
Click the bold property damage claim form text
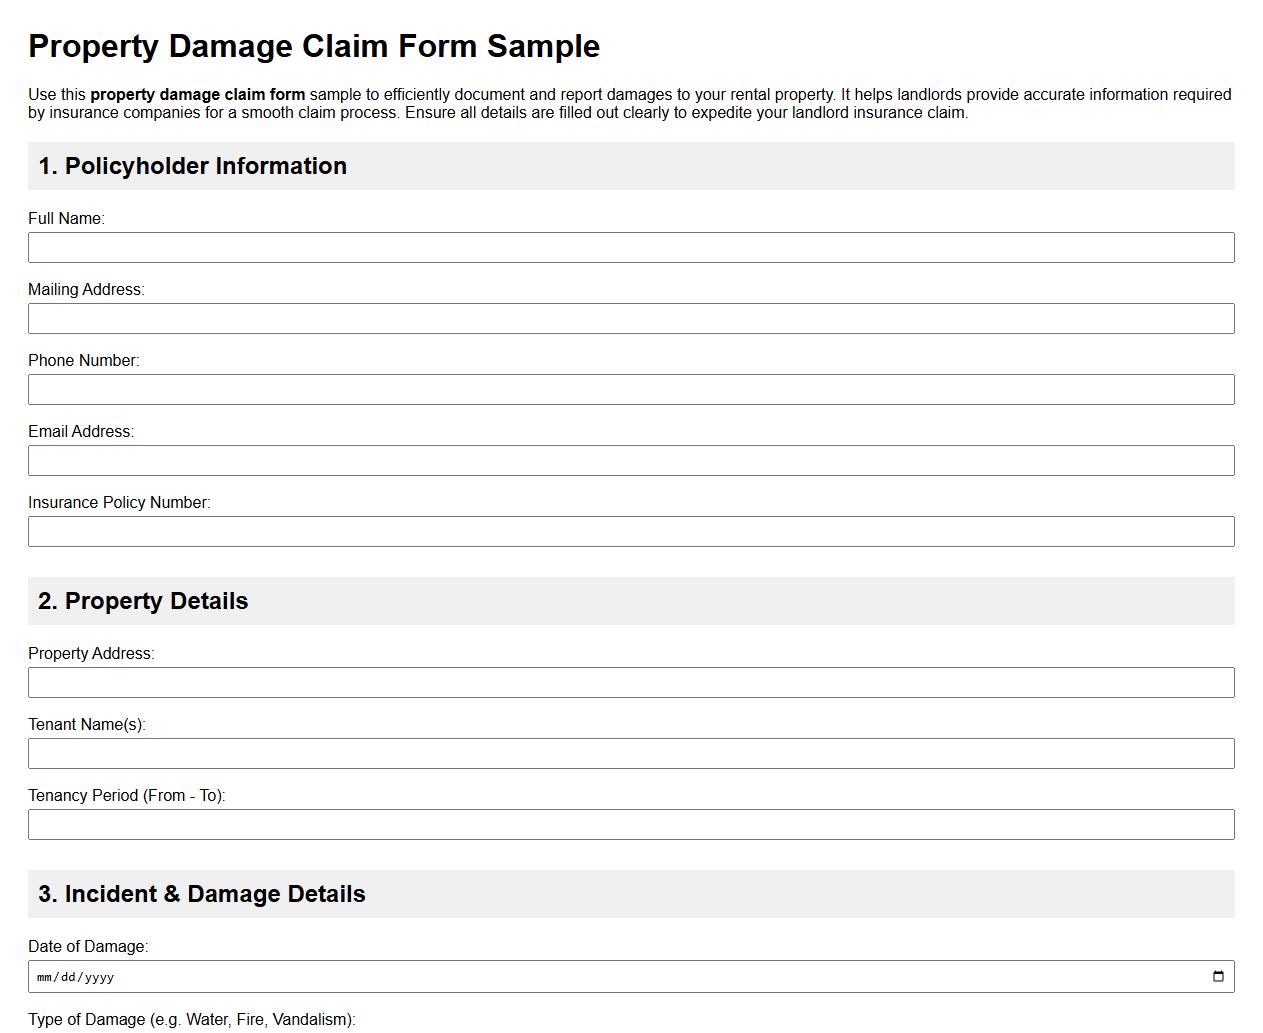[x=197, y=94]
